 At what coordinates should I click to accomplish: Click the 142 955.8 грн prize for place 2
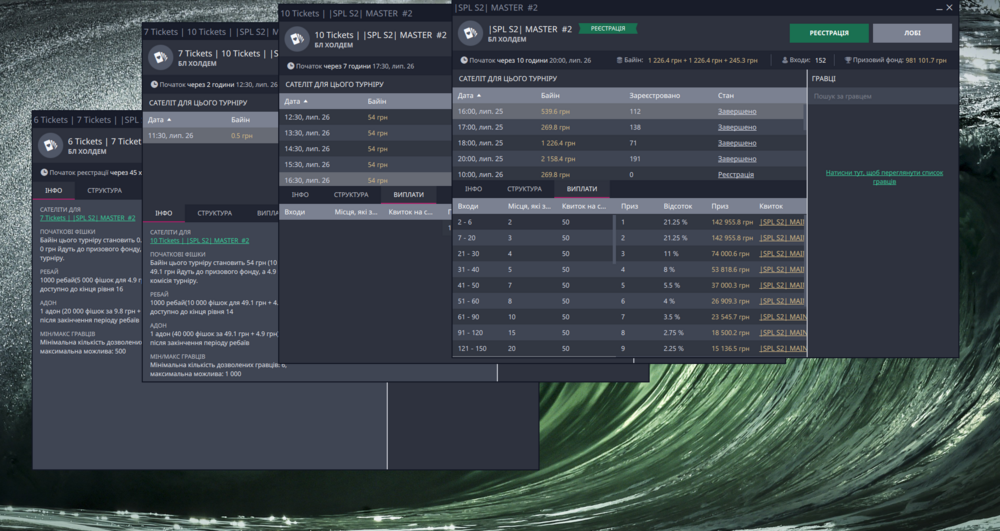[x=732, y=238]
